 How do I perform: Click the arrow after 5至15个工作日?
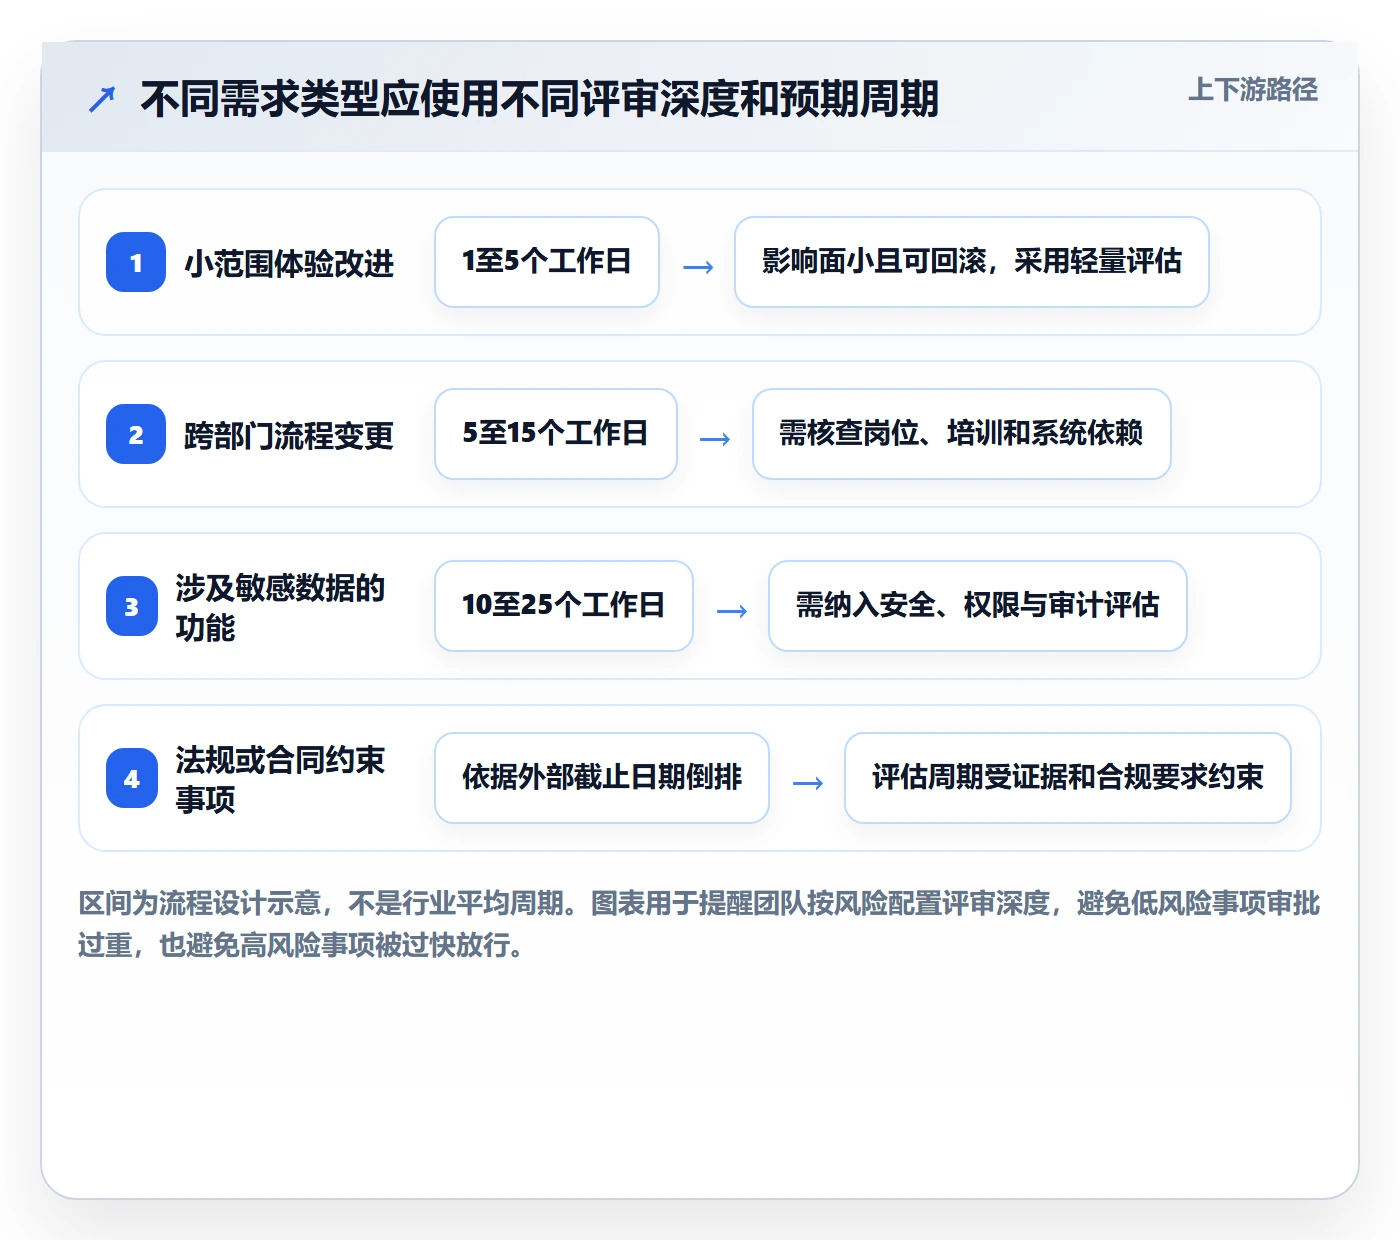(x=715, y=438)
